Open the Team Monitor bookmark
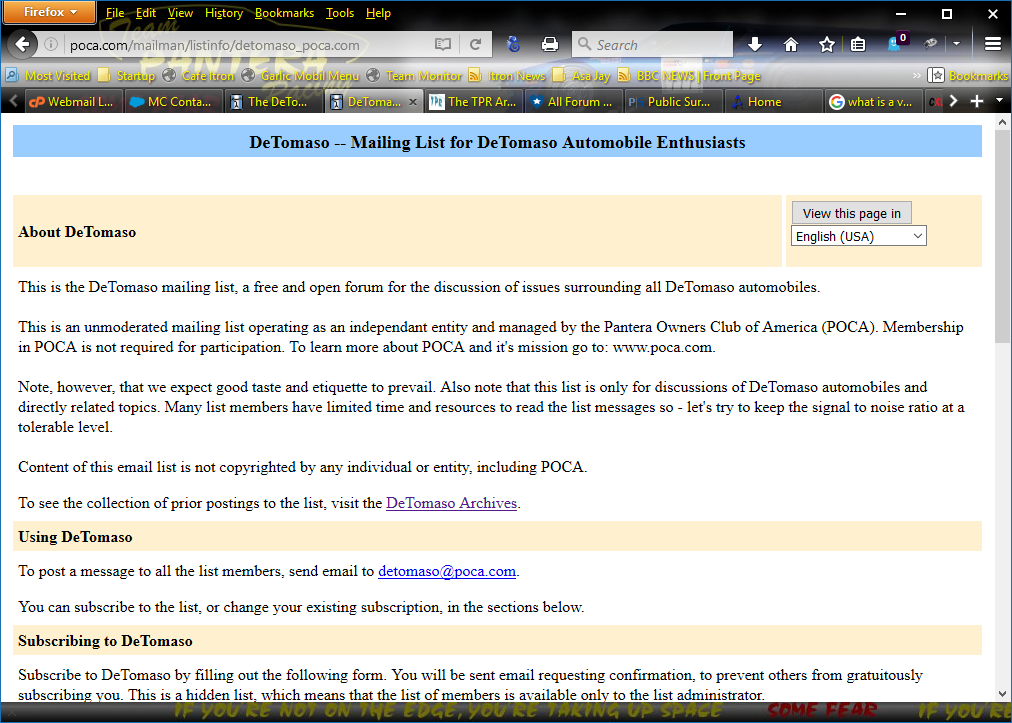This screenshot has width=1012, height=723. point(414,76)
